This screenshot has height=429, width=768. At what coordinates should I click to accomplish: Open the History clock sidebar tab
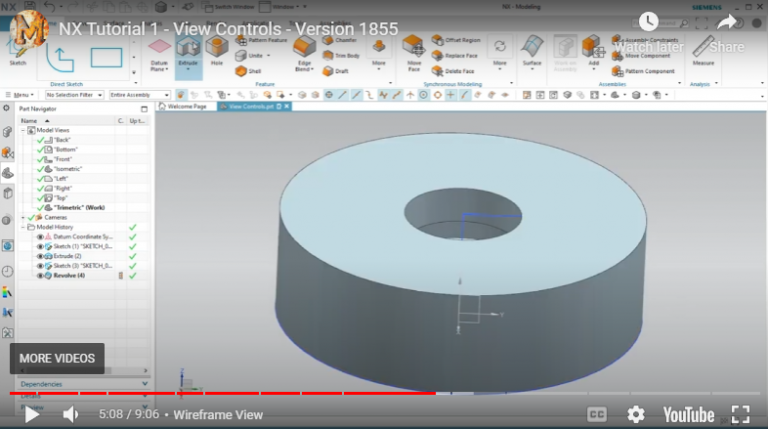point(7,271)
